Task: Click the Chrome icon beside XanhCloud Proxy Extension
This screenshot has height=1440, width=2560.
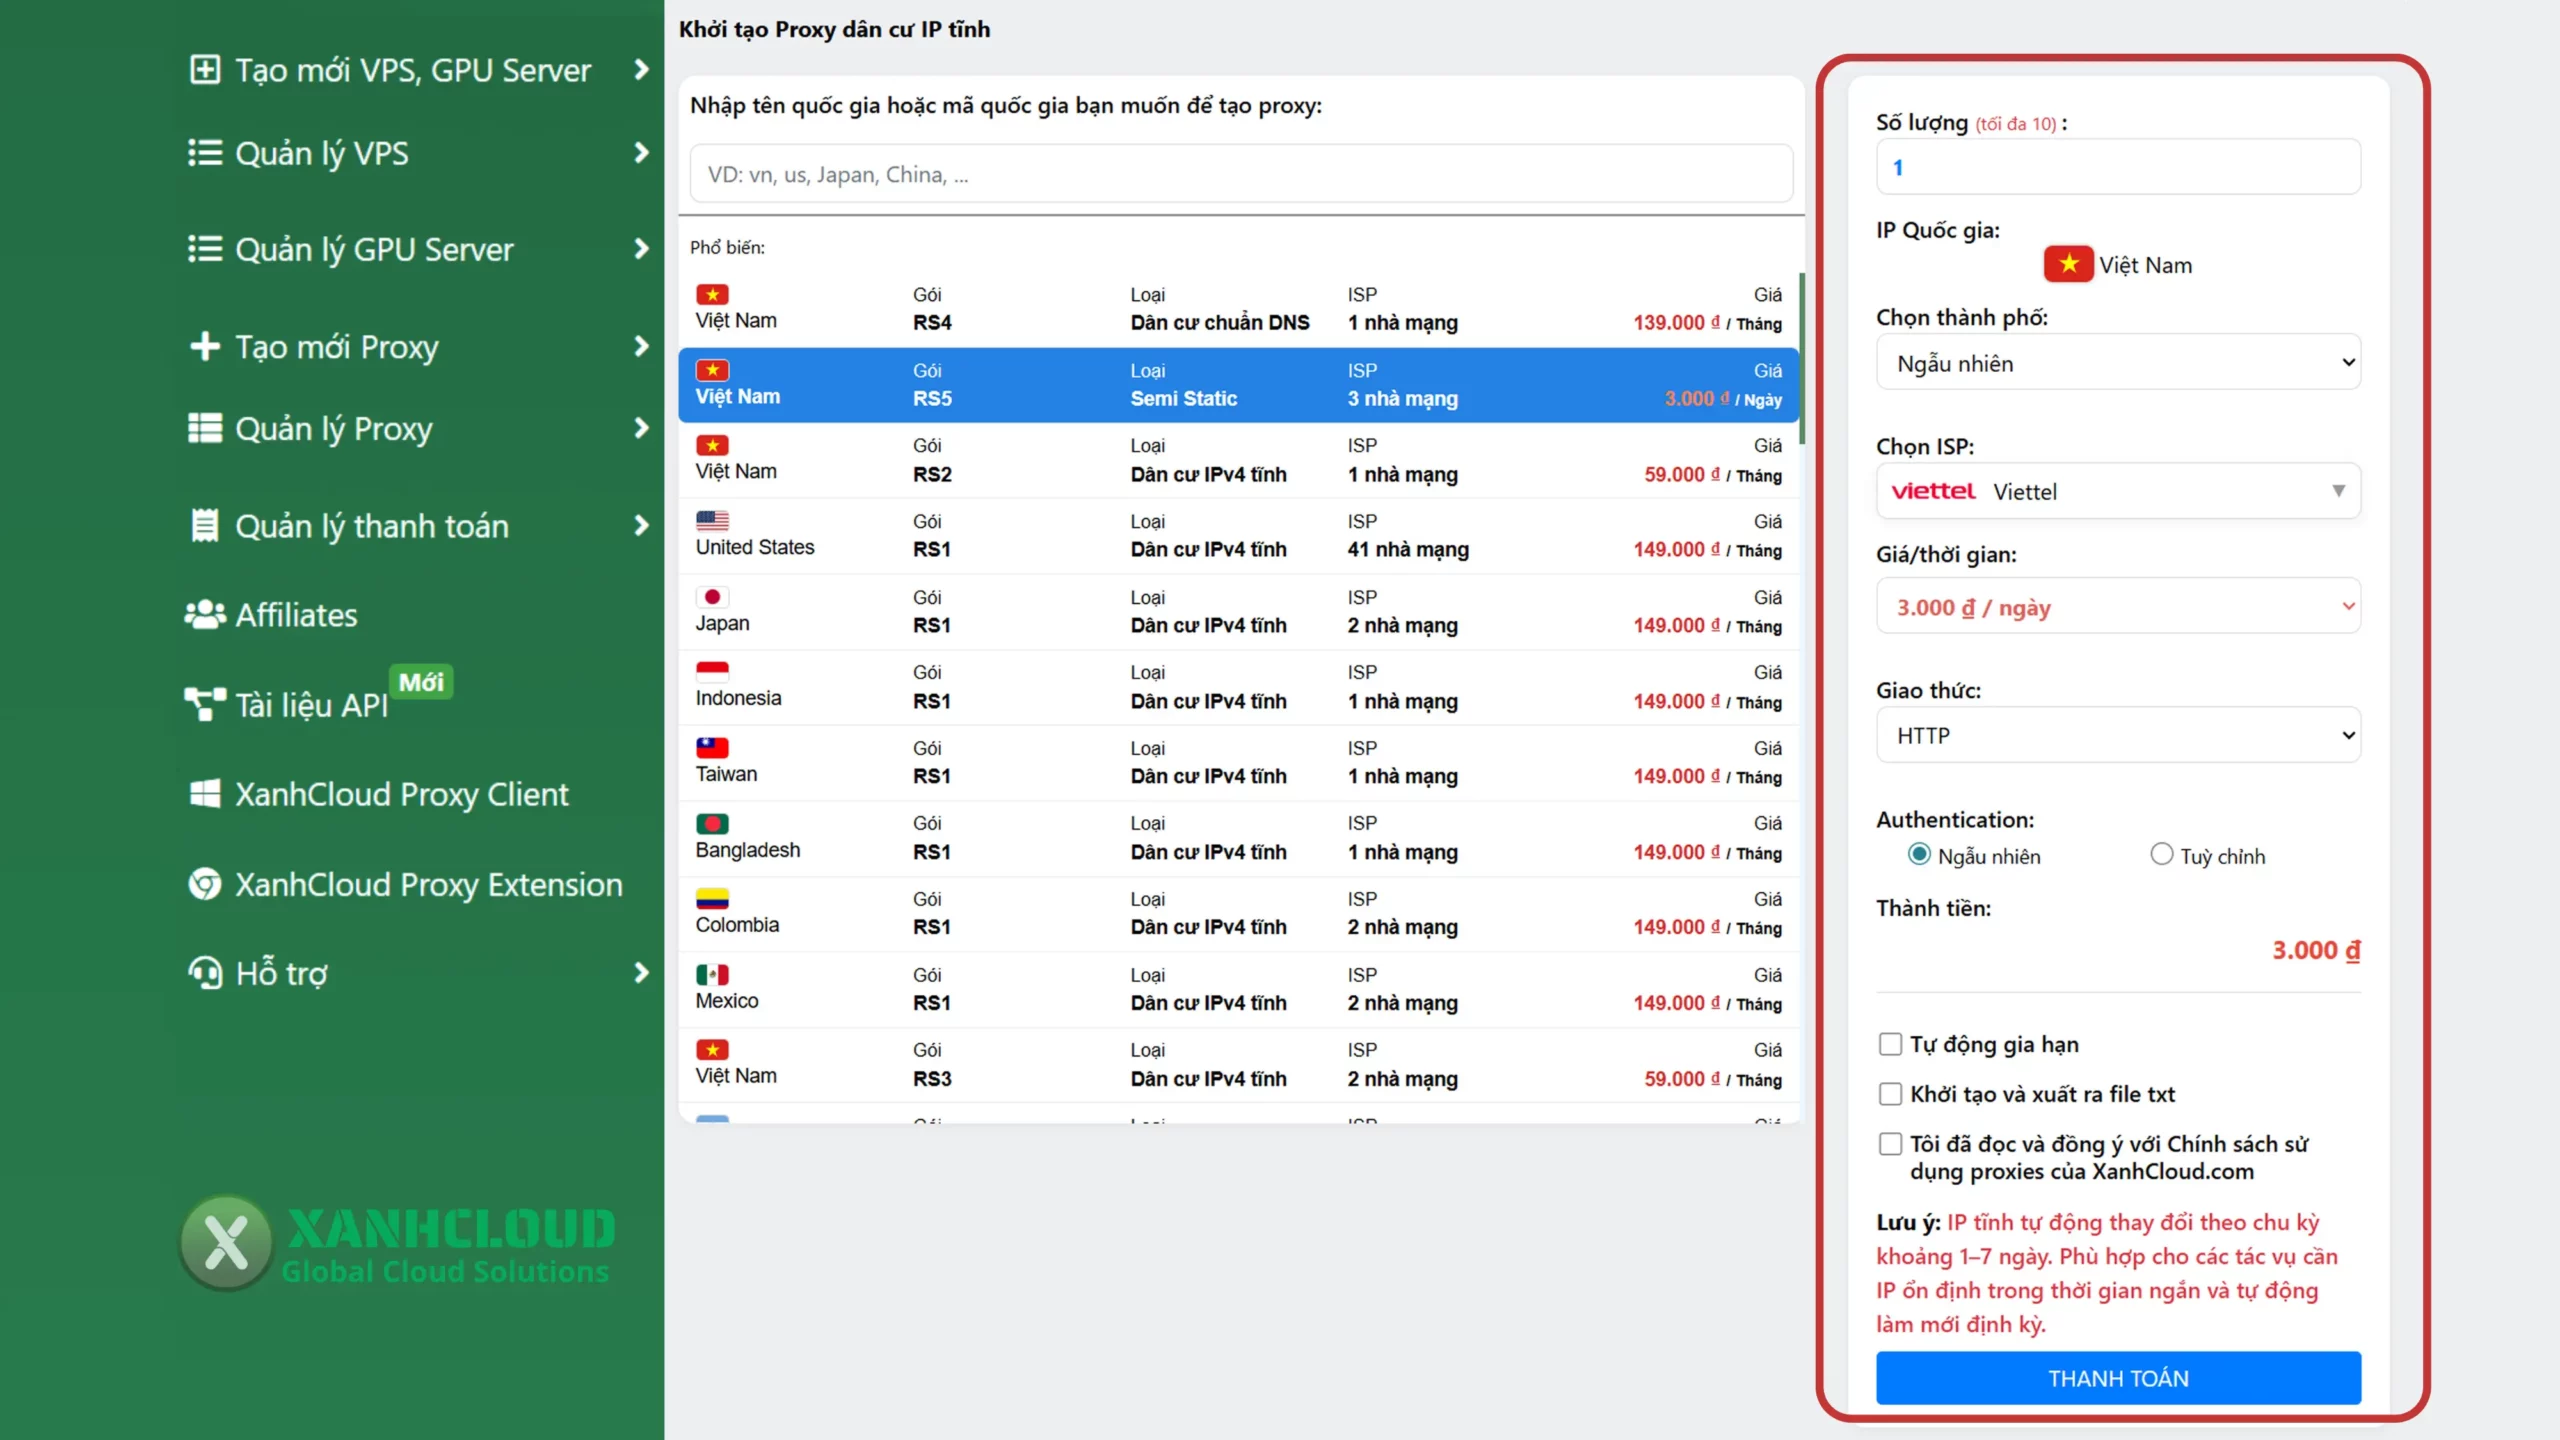Action: [x=205, y=884]
